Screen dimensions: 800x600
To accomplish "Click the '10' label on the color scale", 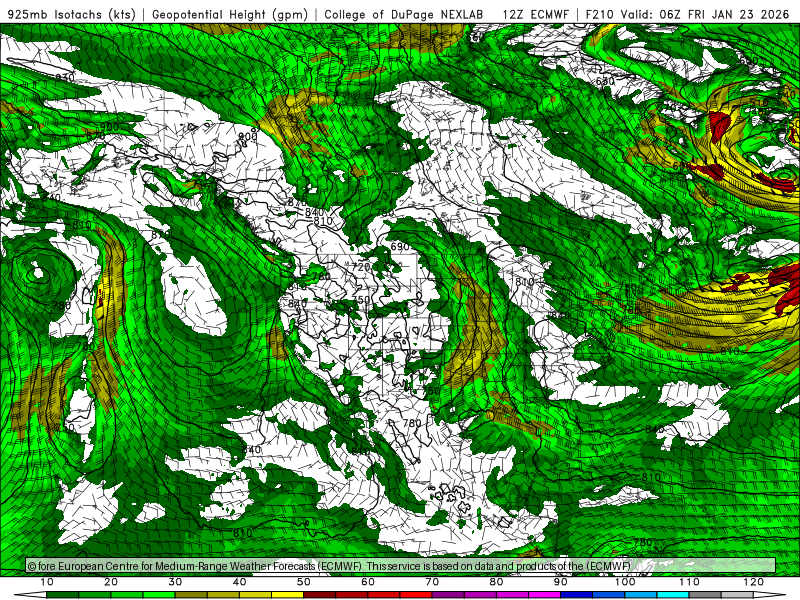I will click(46, 582).
